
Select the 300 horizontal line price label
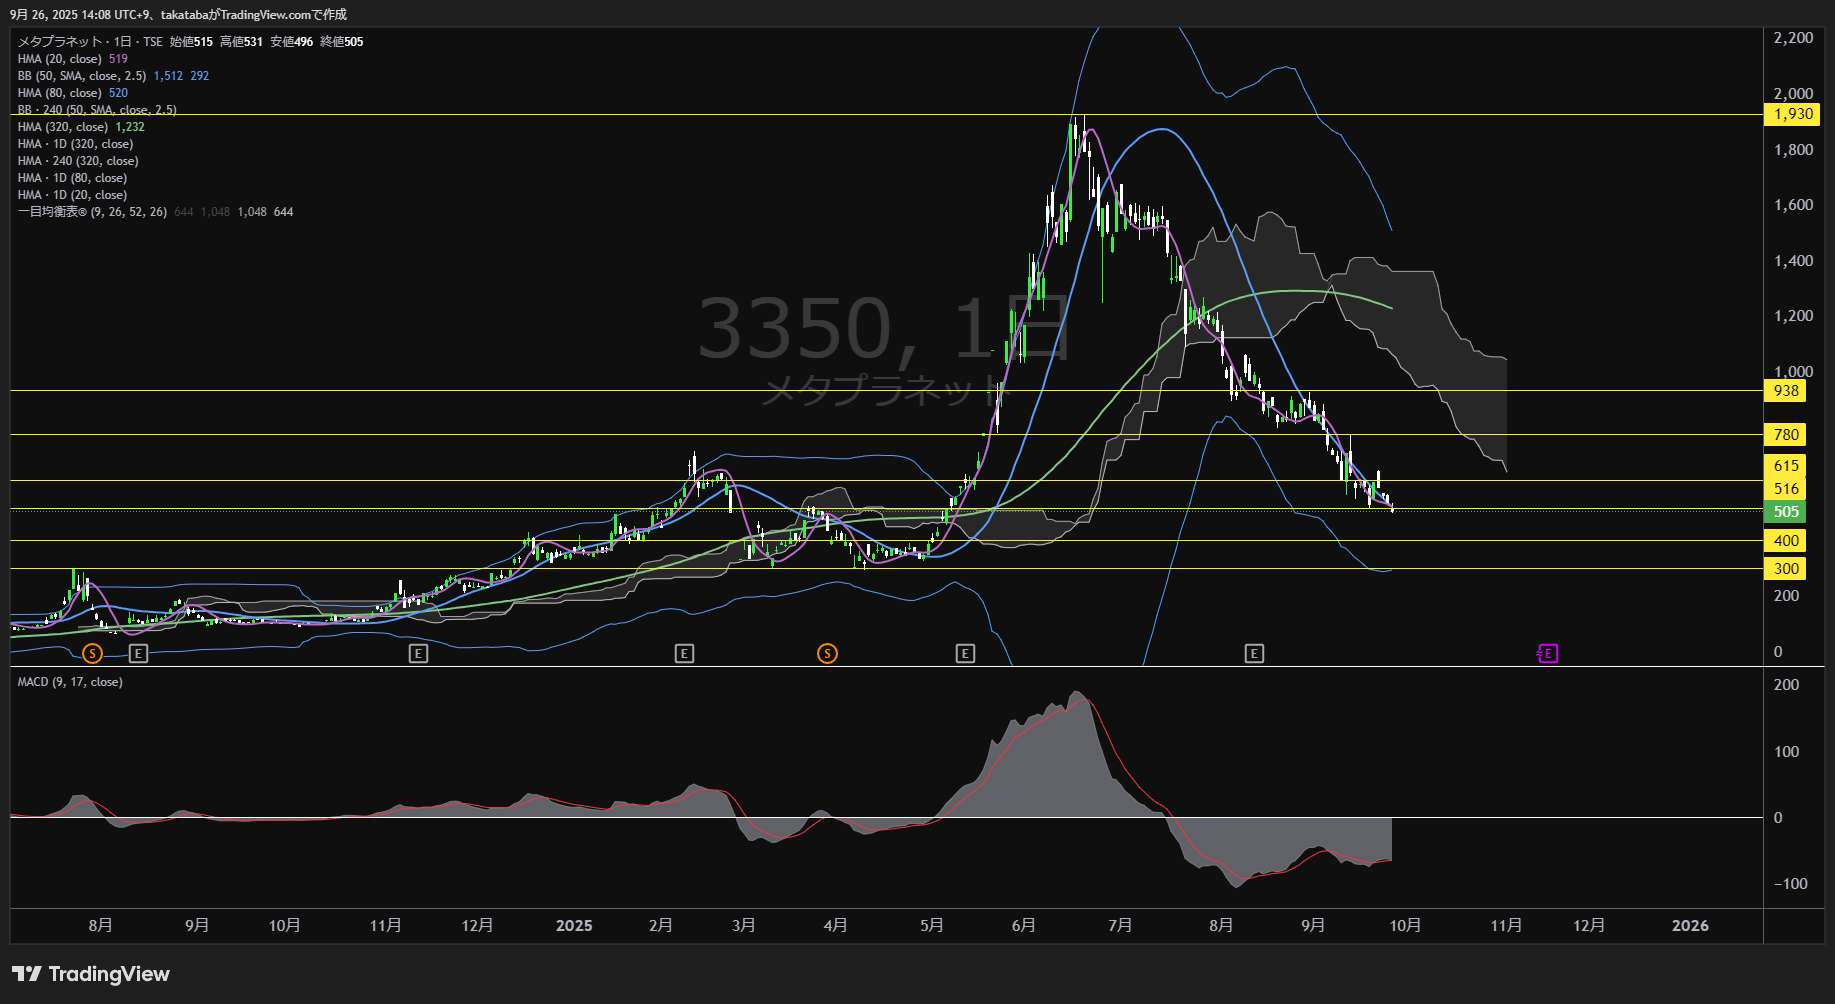1786,569
